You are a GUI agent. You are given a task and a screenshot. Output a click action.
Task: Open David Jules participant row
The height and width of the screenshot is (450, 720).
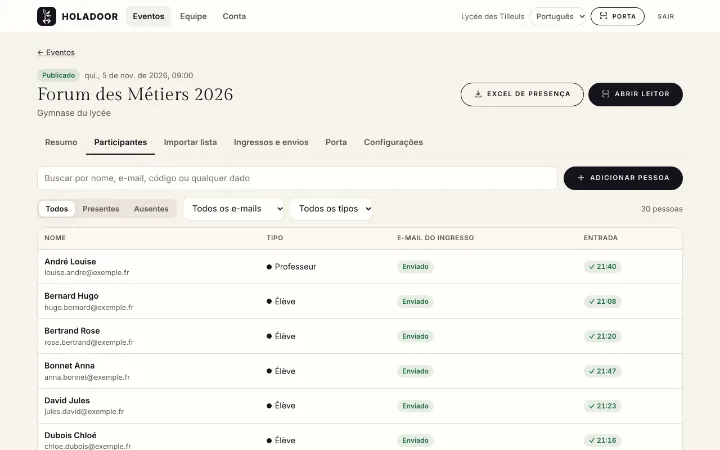pyautogui.click(x=360, y=406)
